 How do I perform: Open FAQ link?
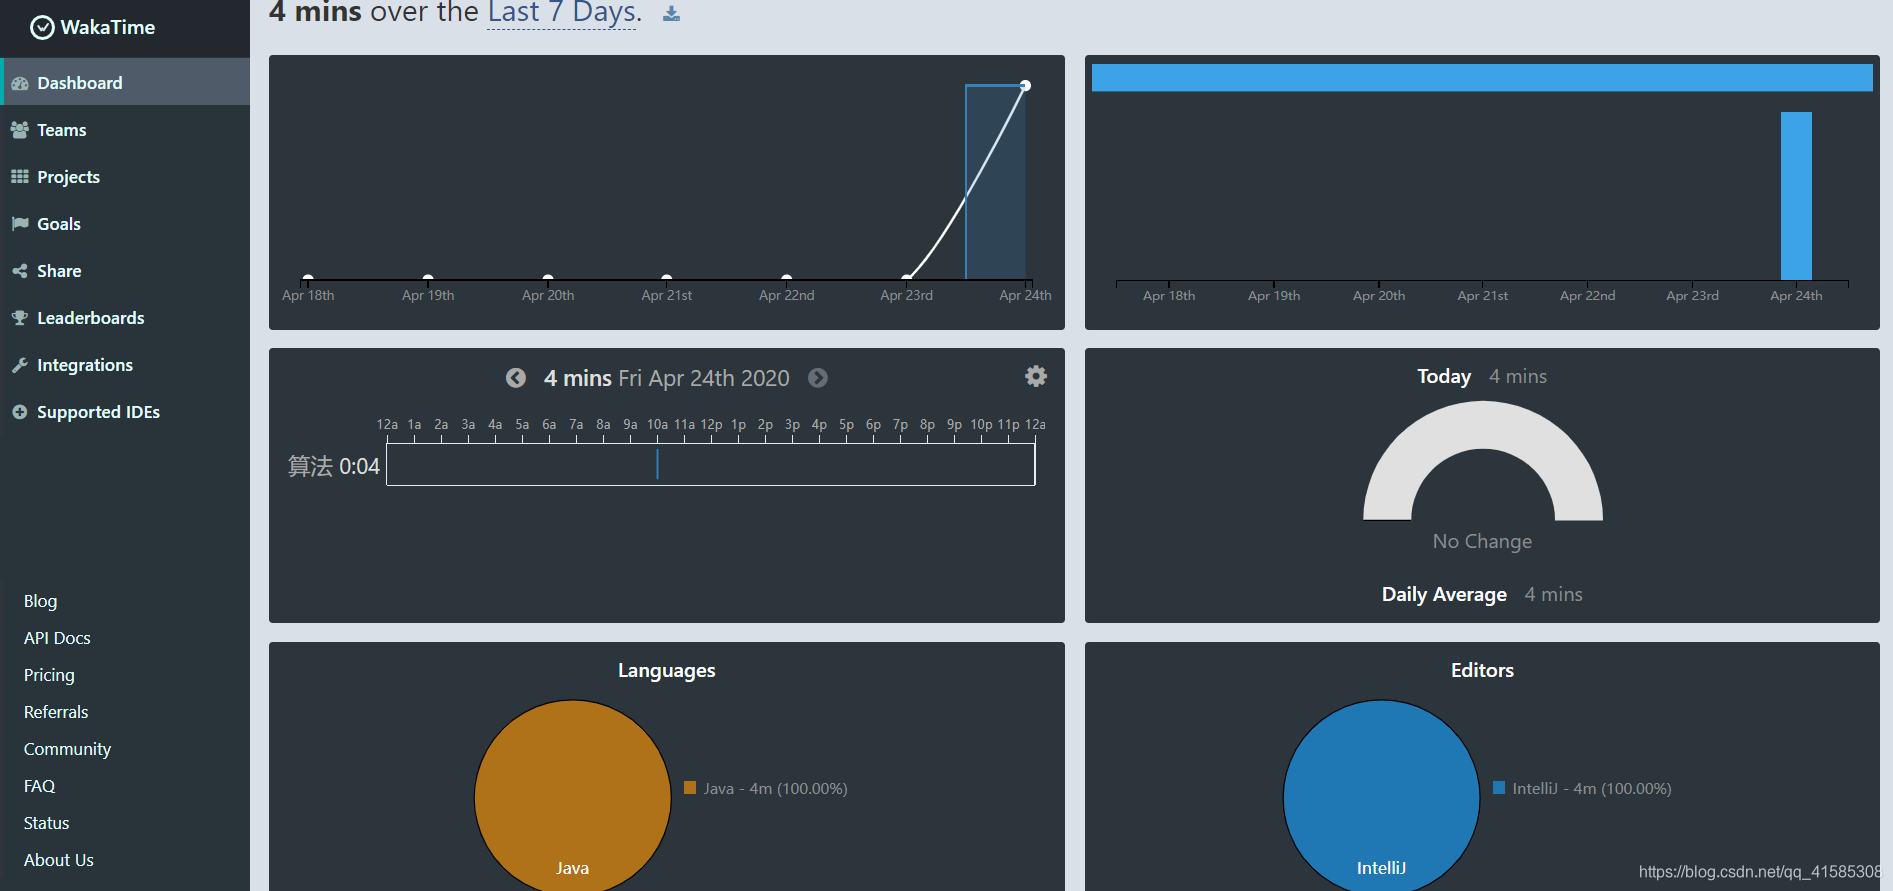(x=39, y=786)
